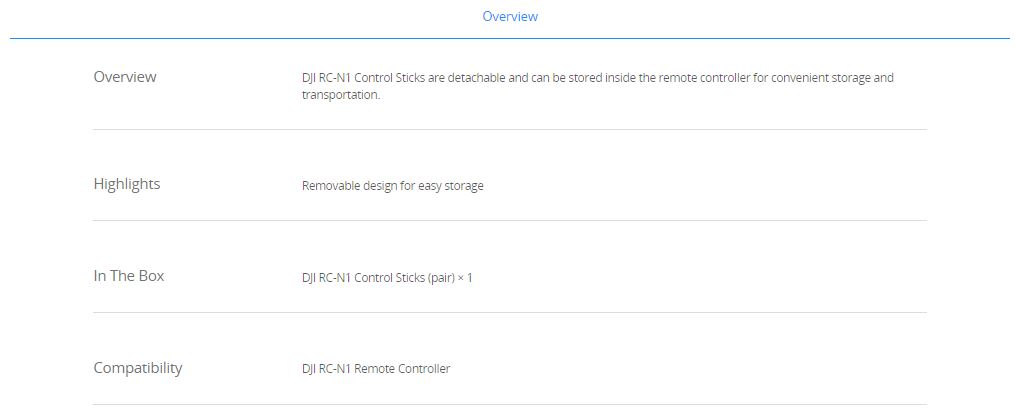This screenshot has width=1015, height=418.
Task: Click 'DJI RC-N1 Control Sticks (pair) × 1' text
Action: pos(387,278)
